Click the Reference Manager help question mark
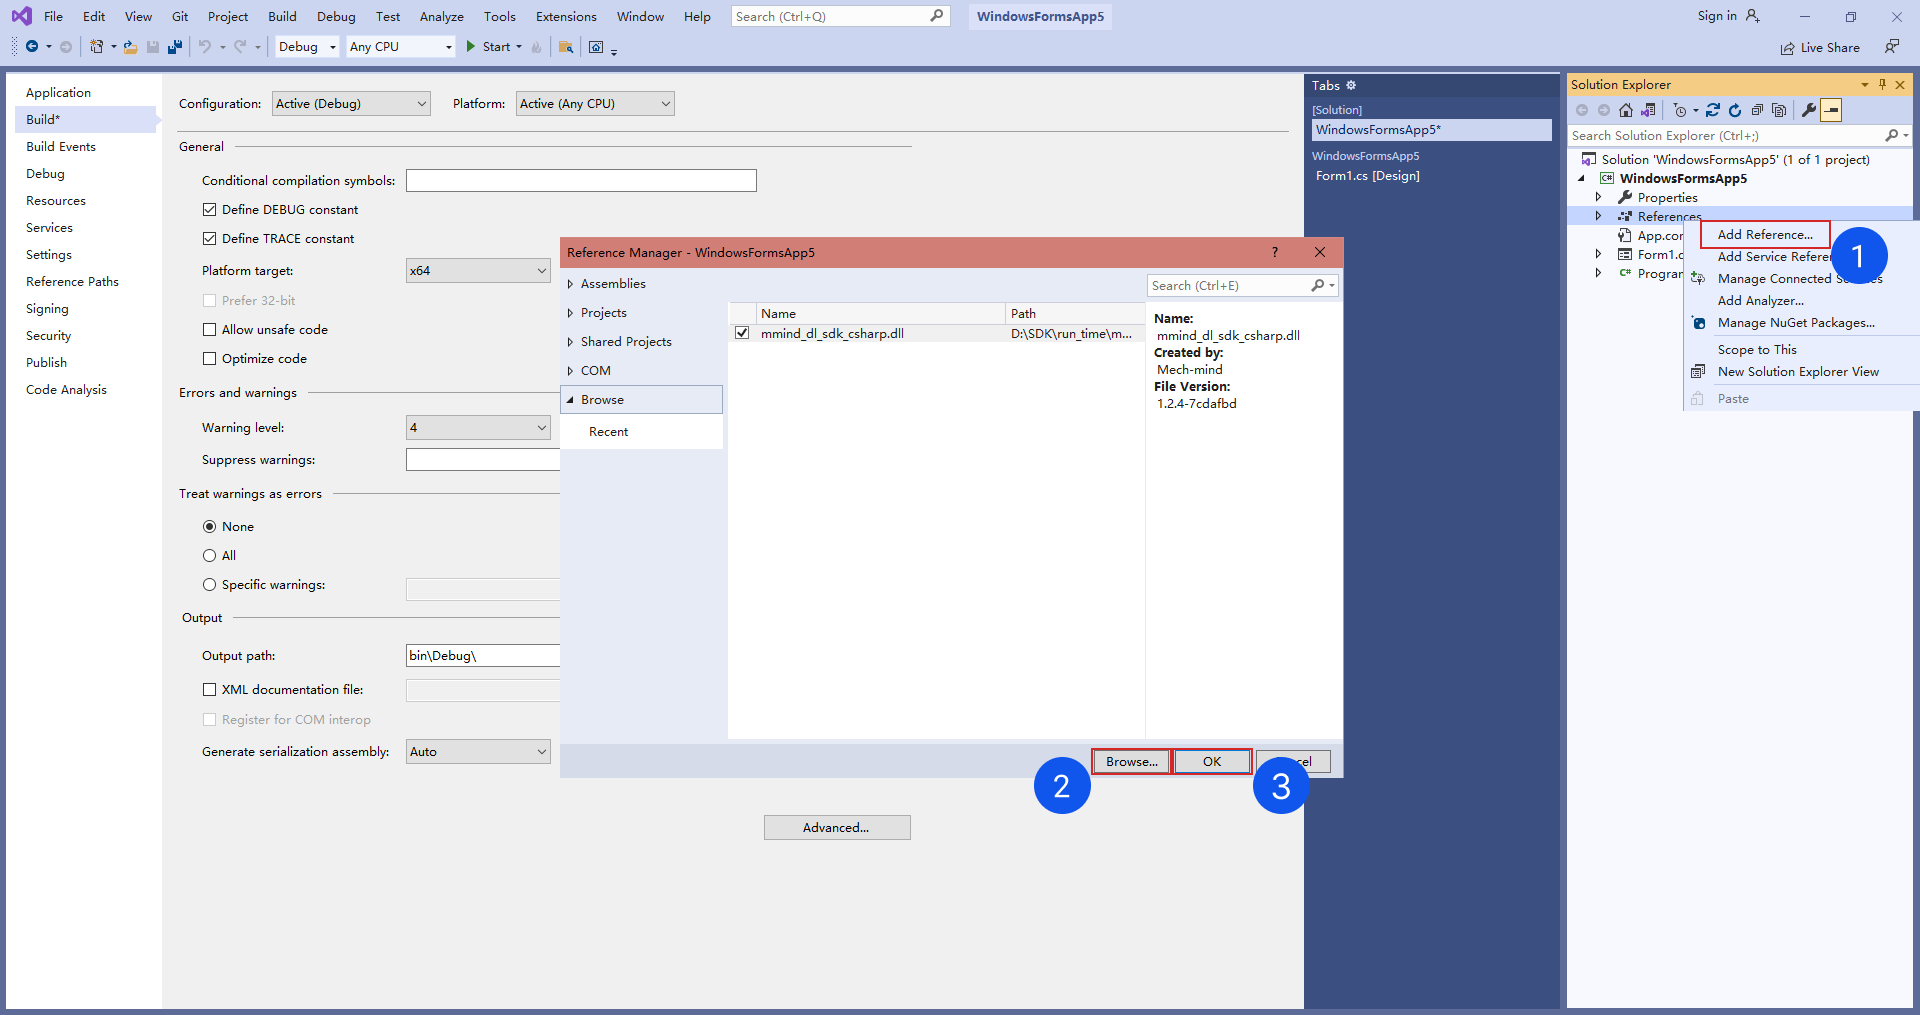This screenshot has width=1920, height=1015. 1274,252
